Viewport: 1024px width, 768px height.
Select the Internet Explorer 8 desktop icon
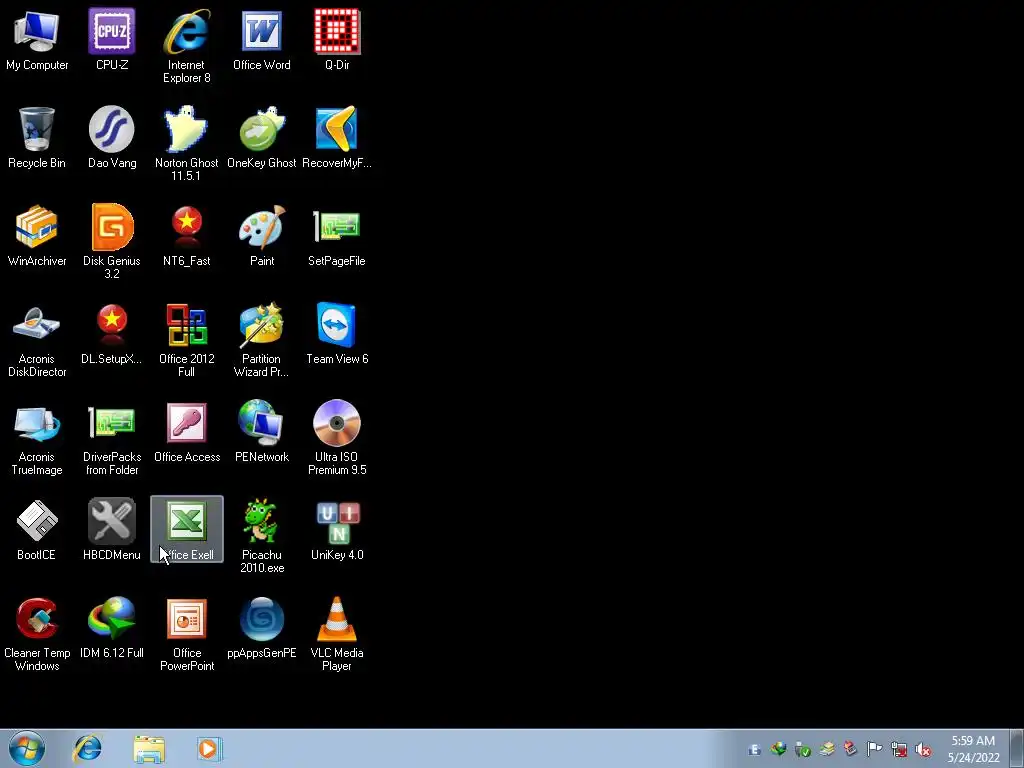pos(187,46)
